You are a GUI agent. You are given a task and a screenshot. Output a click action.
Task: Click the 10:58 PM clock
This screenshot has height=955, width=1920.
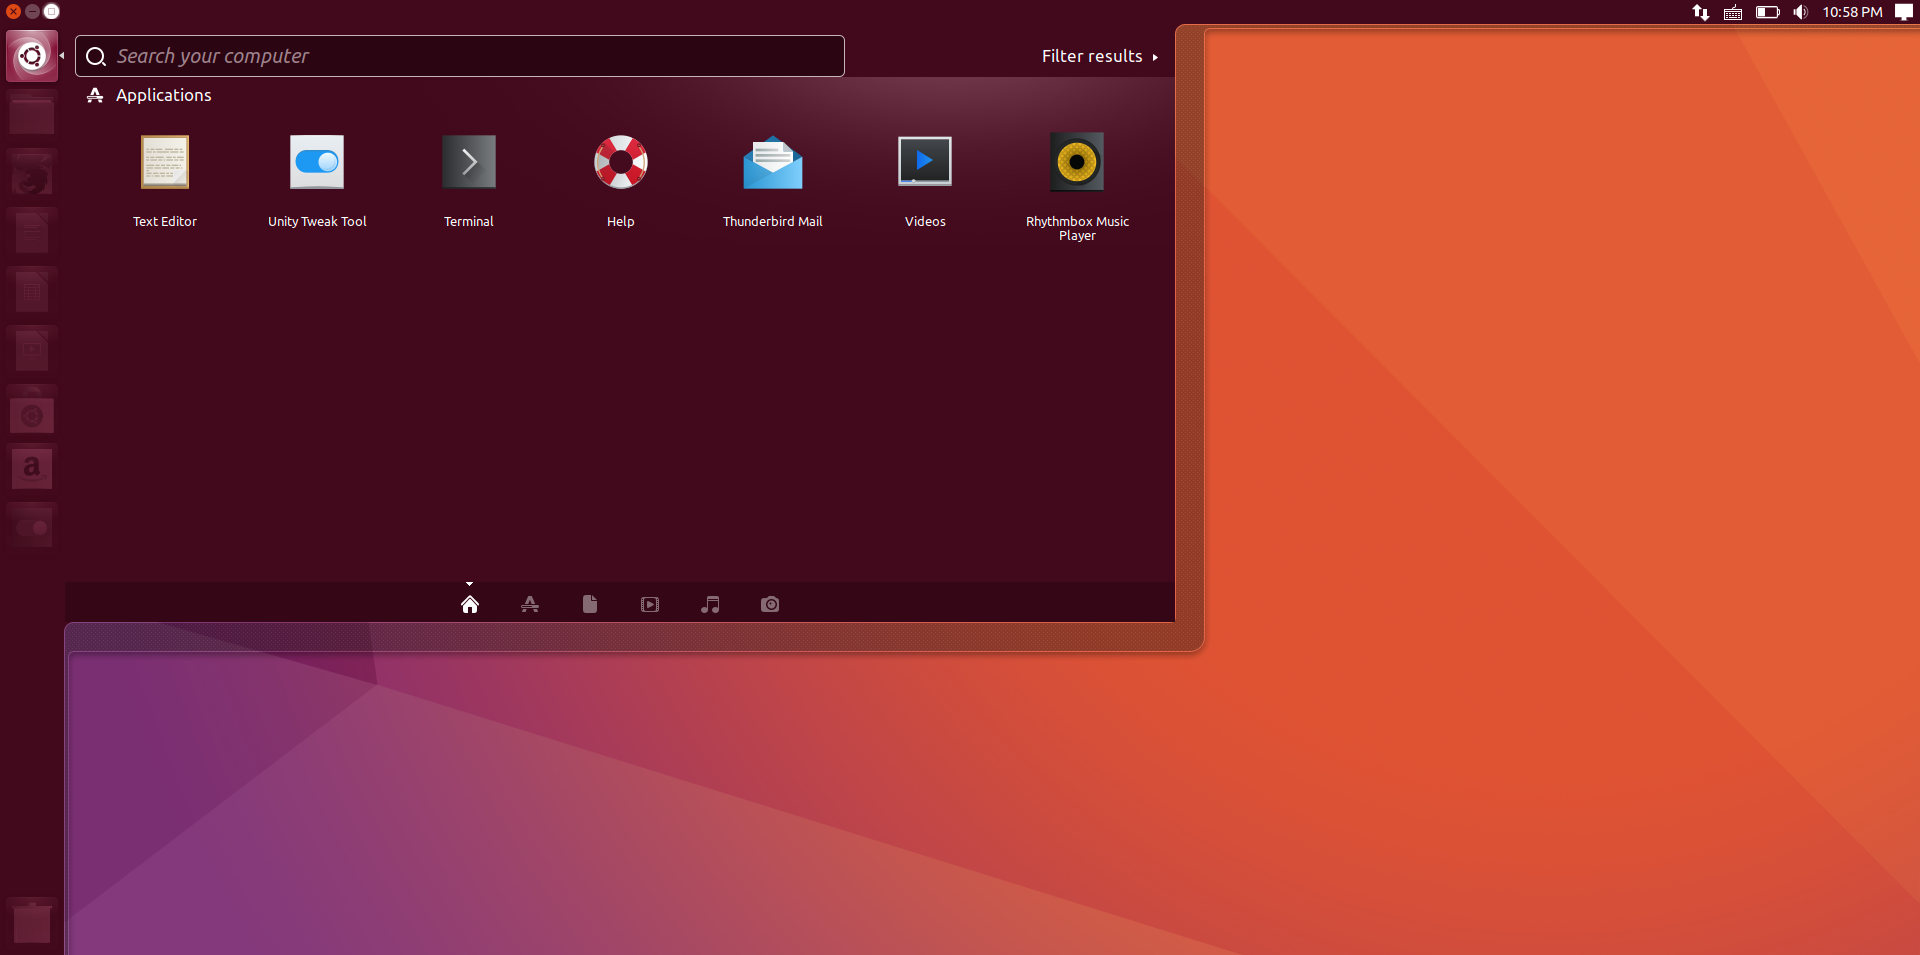click(x=1852, y=12)
